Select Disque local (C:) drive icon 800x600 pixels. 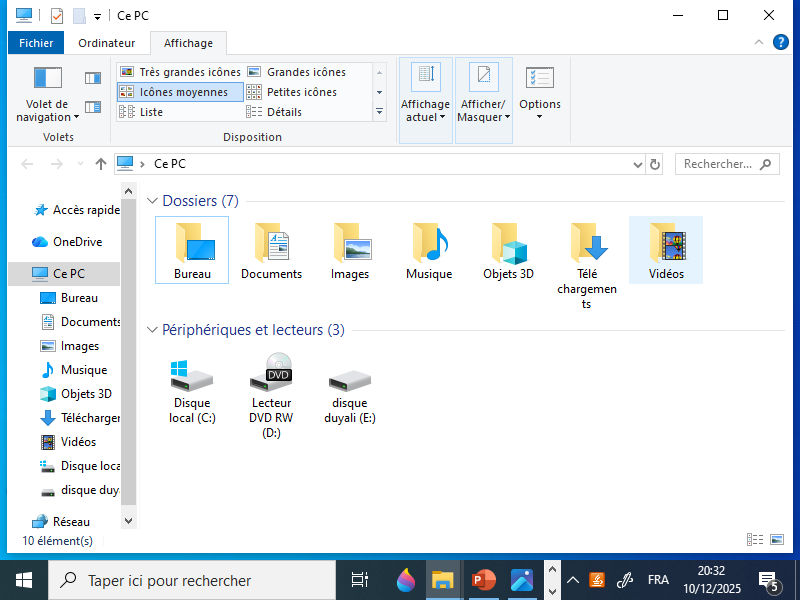192,391
